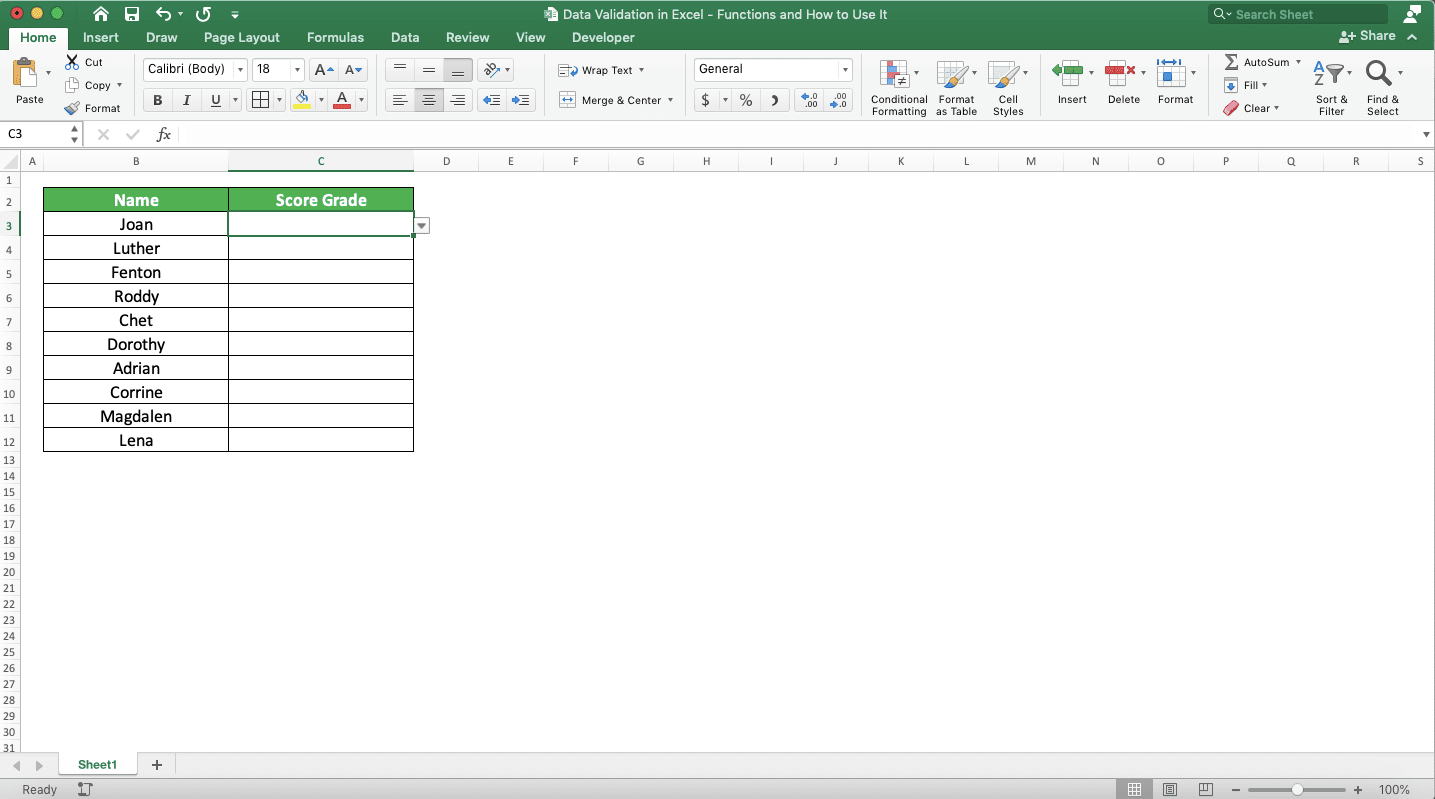Apply the red font color
The height and width of the screenshot is (799, 1435).
click(342, 100)
